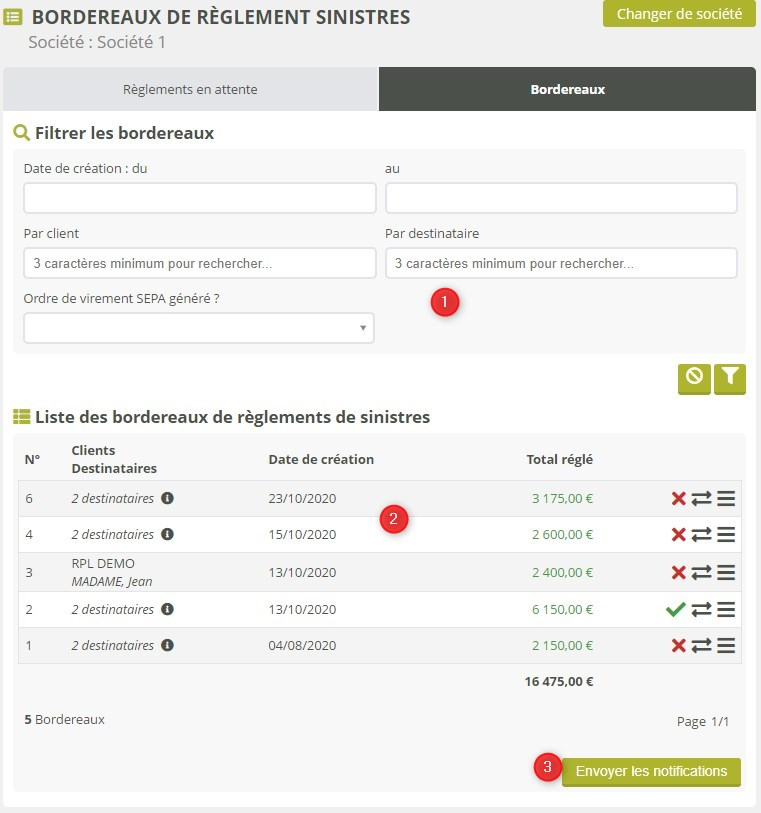Select the Bordereaux tab
Screen dimensions: 761x813
tap(567, 89)
